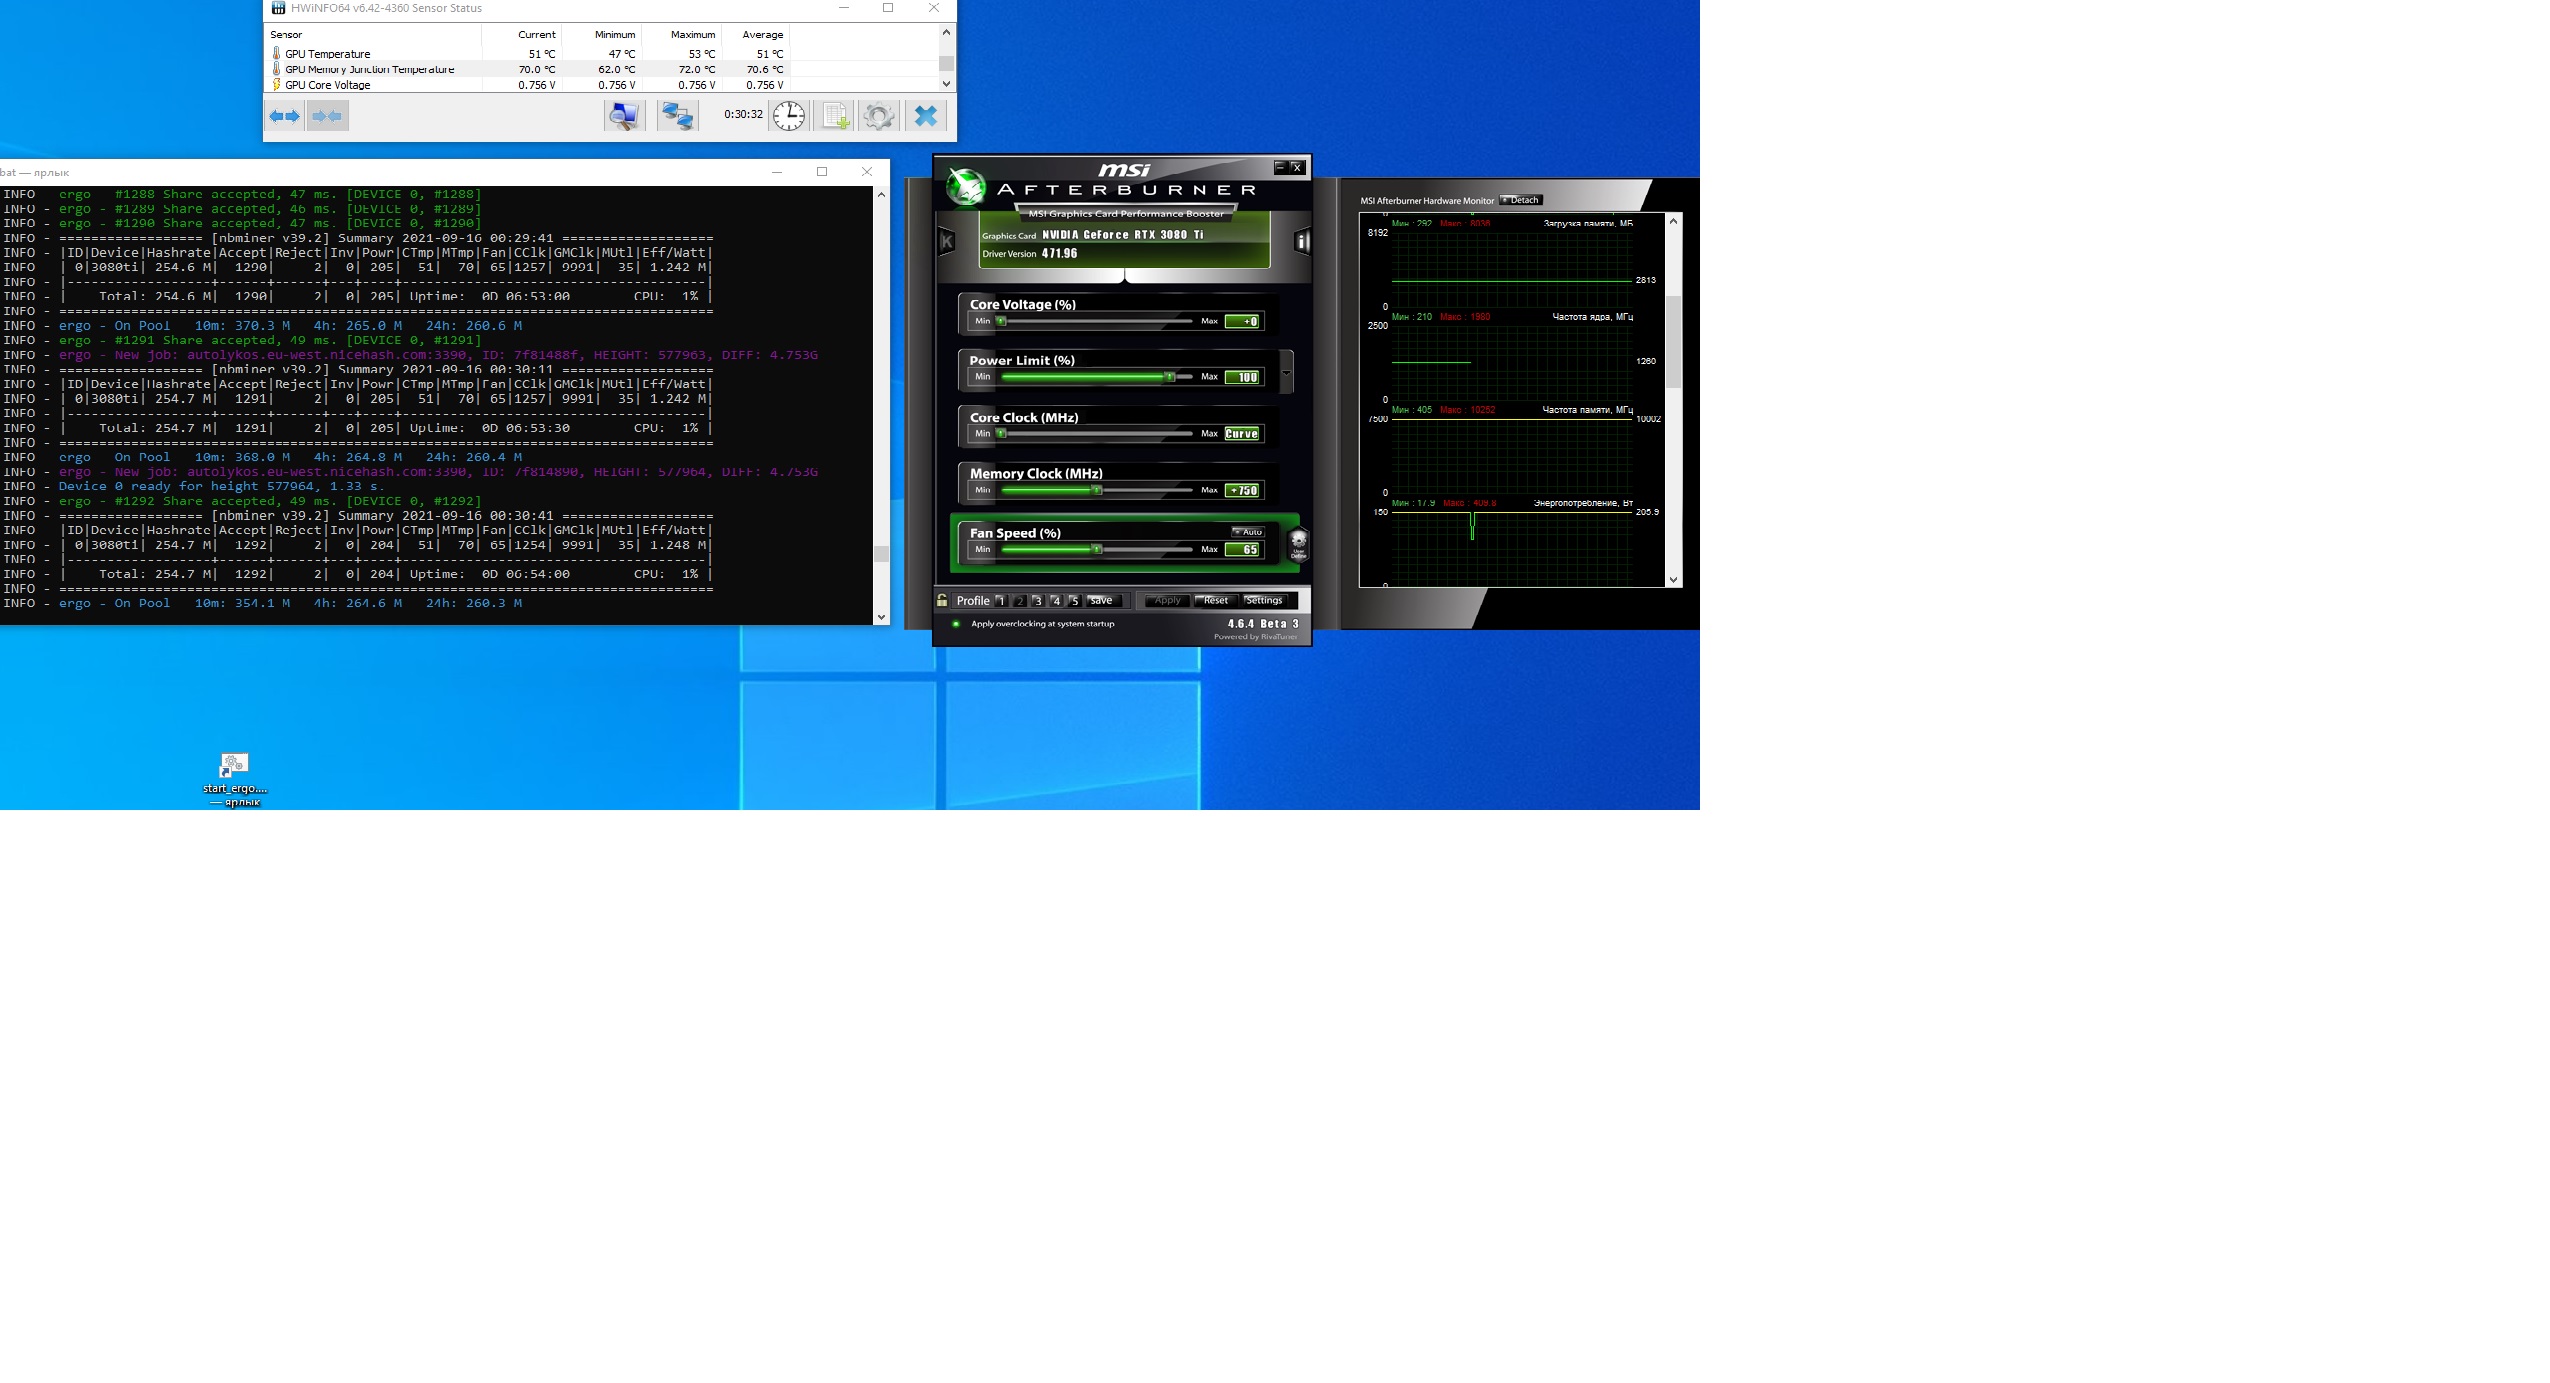Click Memory Clock slider handle

click(1097, 490)
